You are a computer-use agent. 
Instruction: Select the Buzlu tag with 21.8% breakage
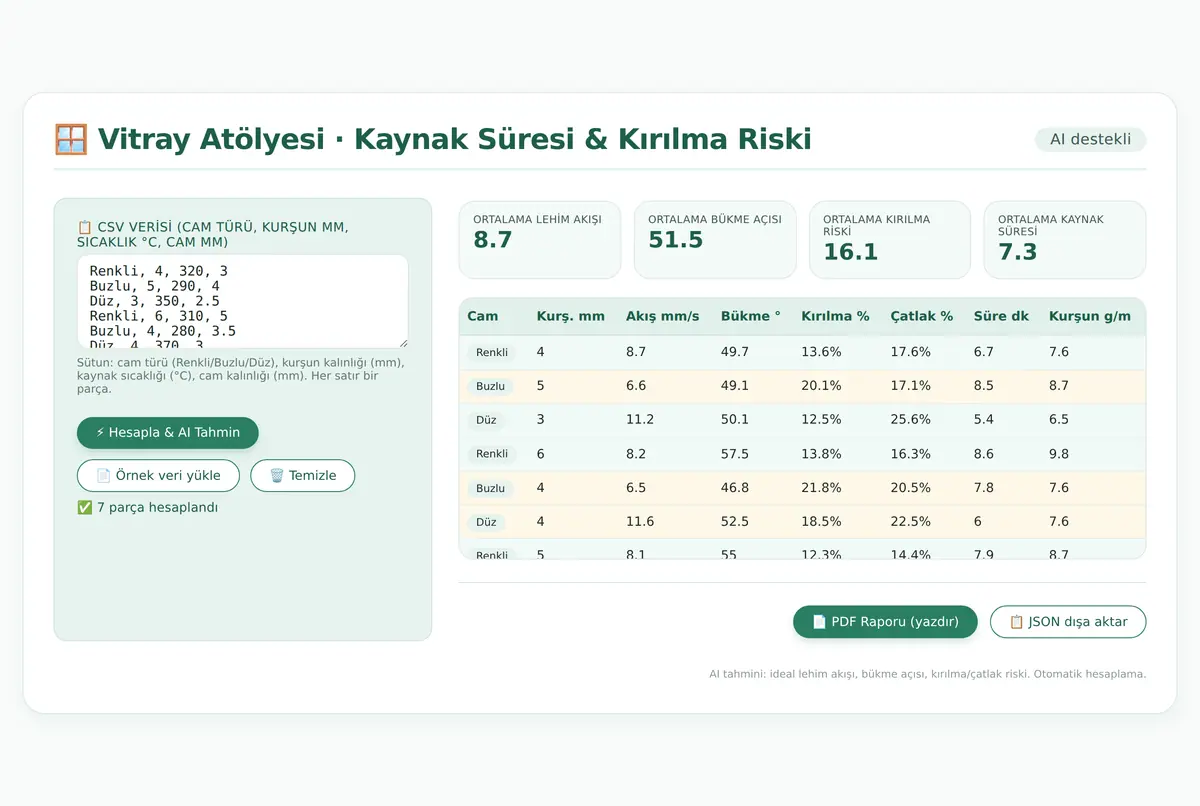[x=490, y=488]
